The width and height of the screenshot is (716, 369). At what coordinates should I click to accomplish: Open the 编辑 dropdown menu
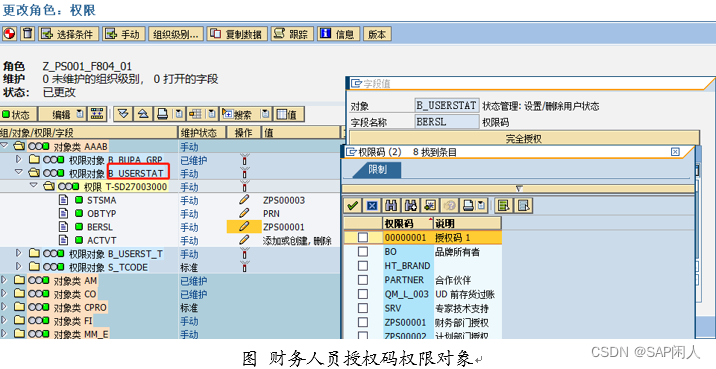63,114
